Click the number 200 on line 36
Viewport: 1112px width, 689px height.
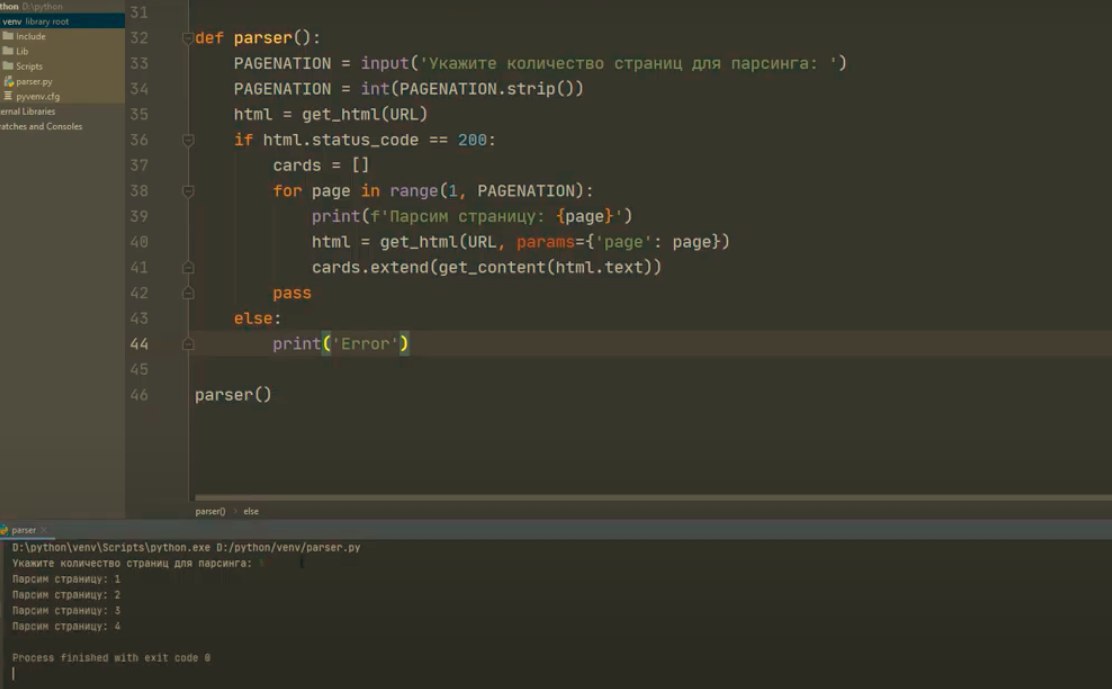472,140
